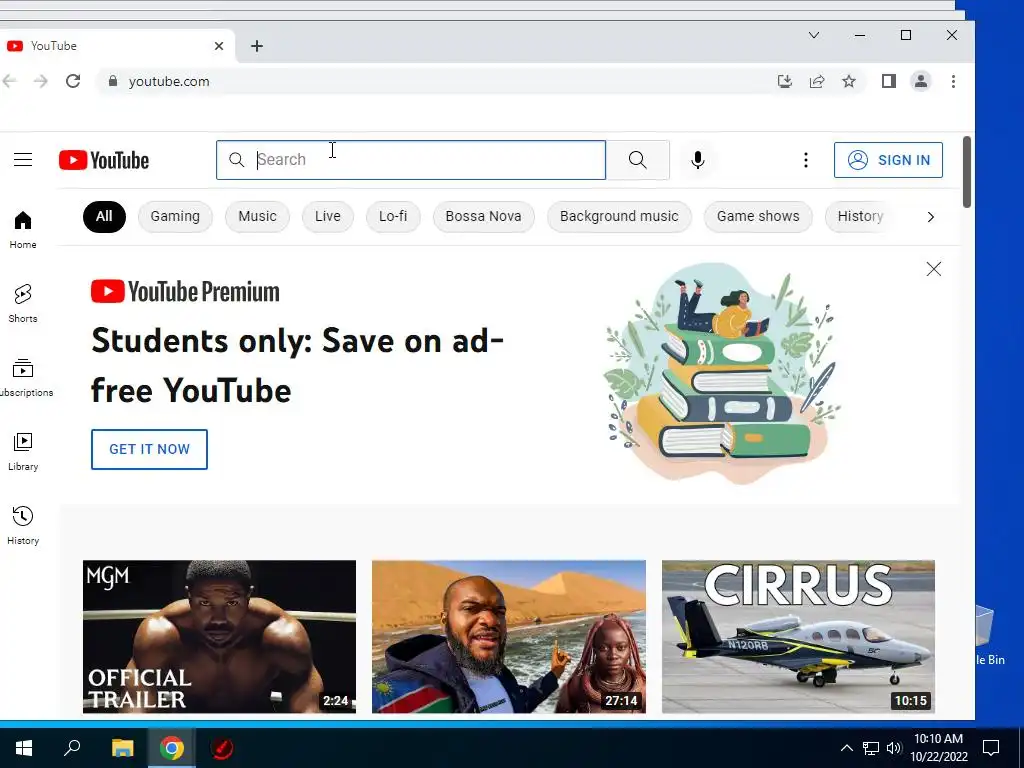1024x768 pixels.
Task: Select the Music chip
Action: (257, 217)
